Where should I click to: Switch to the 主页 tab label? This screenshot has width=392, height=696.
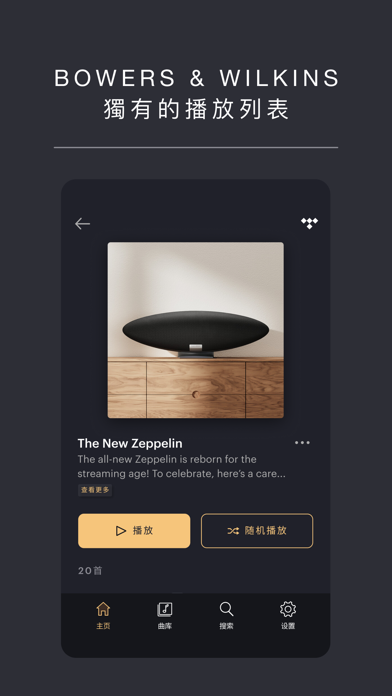coord(103,626)
